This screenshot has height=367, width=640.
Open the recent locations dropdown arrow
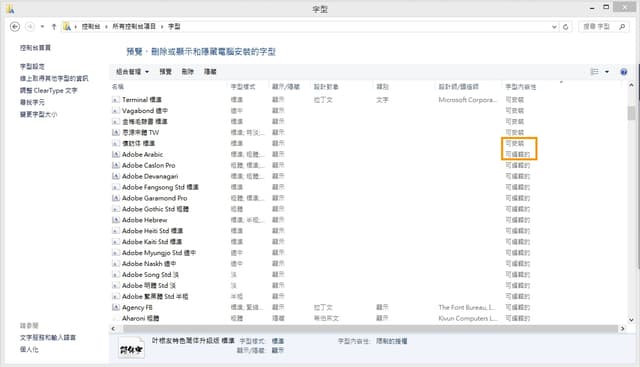42,27
